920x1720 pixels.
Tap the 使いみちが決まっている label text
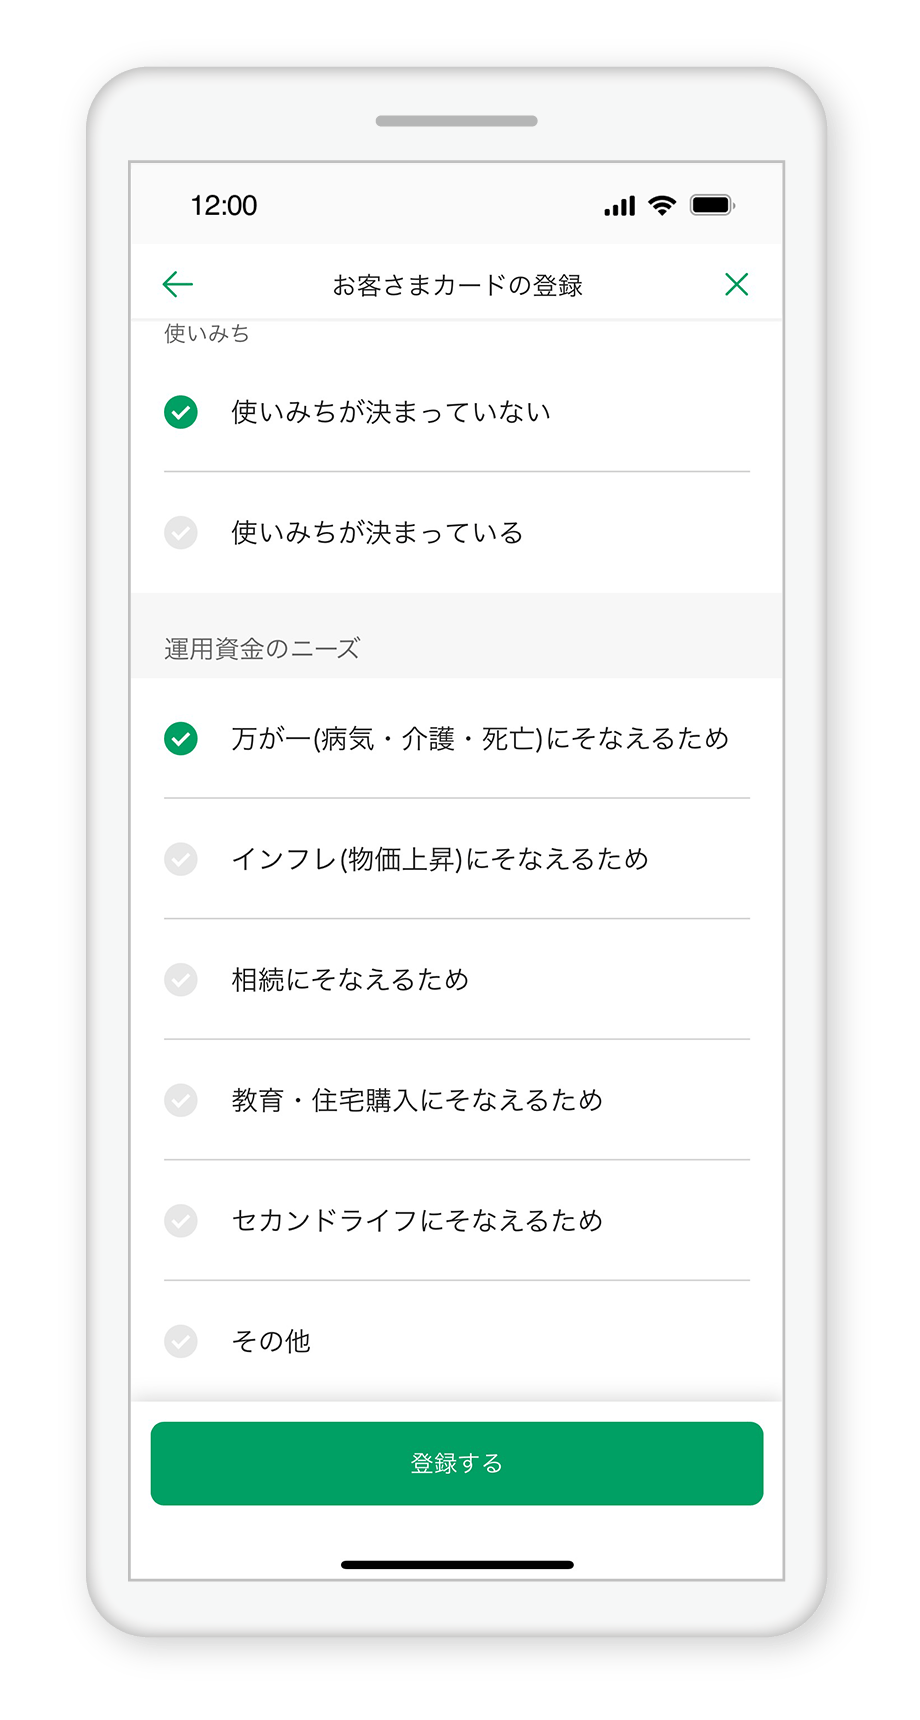click(x=377, y=532)
